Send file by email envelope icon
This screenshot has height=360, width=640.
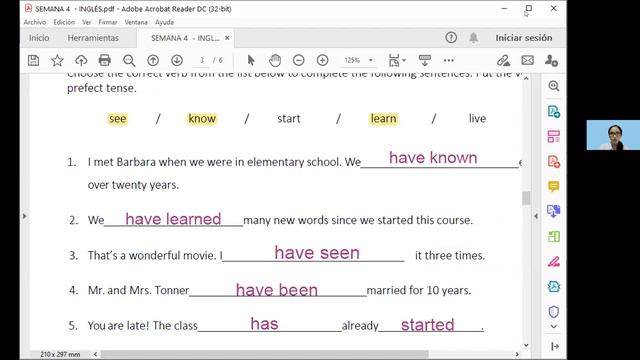527,60
